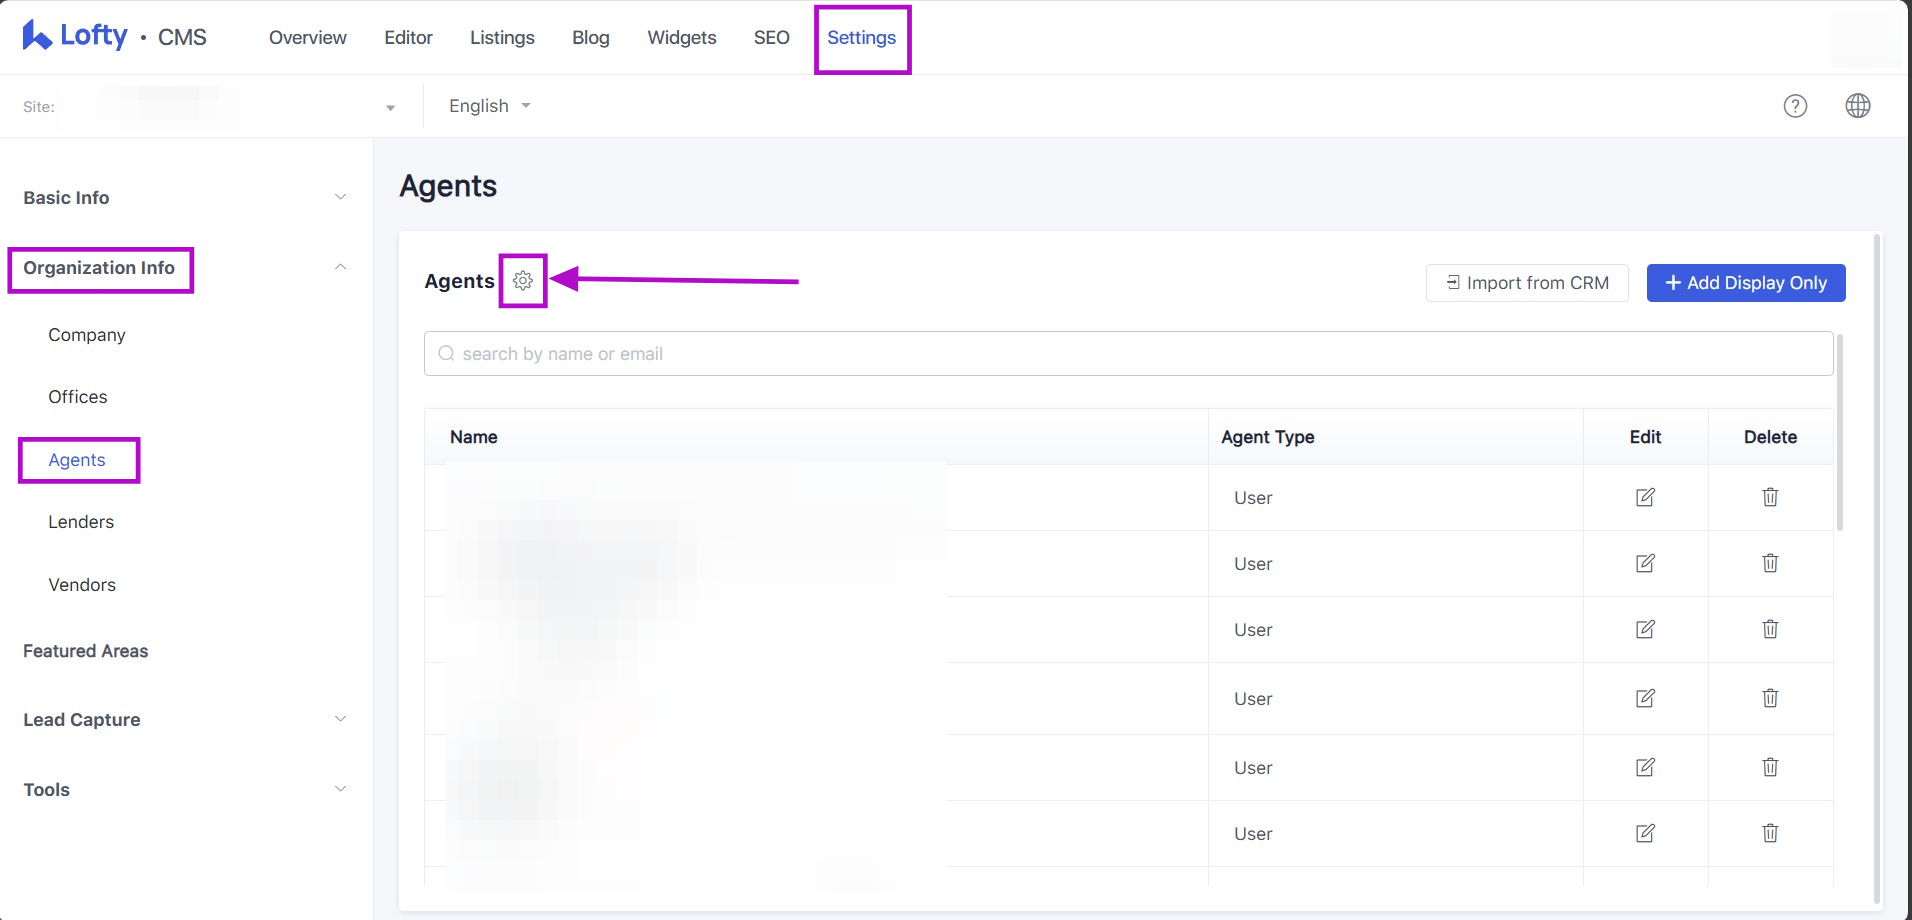Viewport: 1912px width, 920px height.
Task: Click the help question mark icon
Action: coord(1795,106)
